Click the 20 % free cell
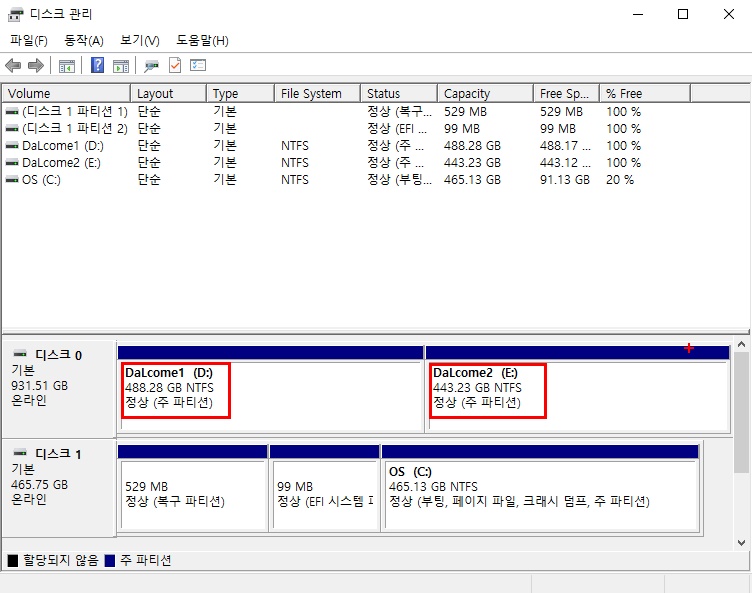 coord(620,180)
